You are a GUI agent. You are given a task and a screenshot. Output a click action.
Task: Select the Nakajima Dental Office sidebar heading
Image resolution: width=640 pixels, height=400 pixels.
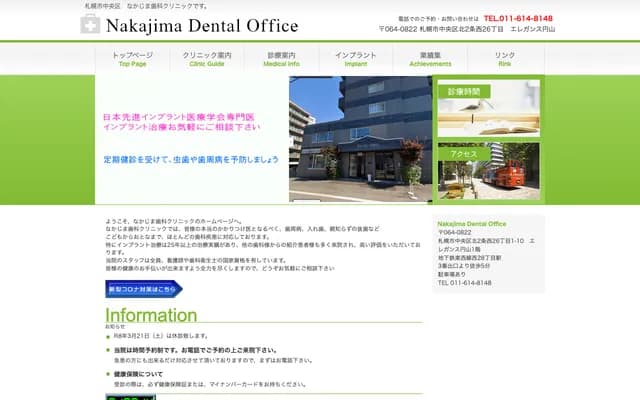pos(472,224)
